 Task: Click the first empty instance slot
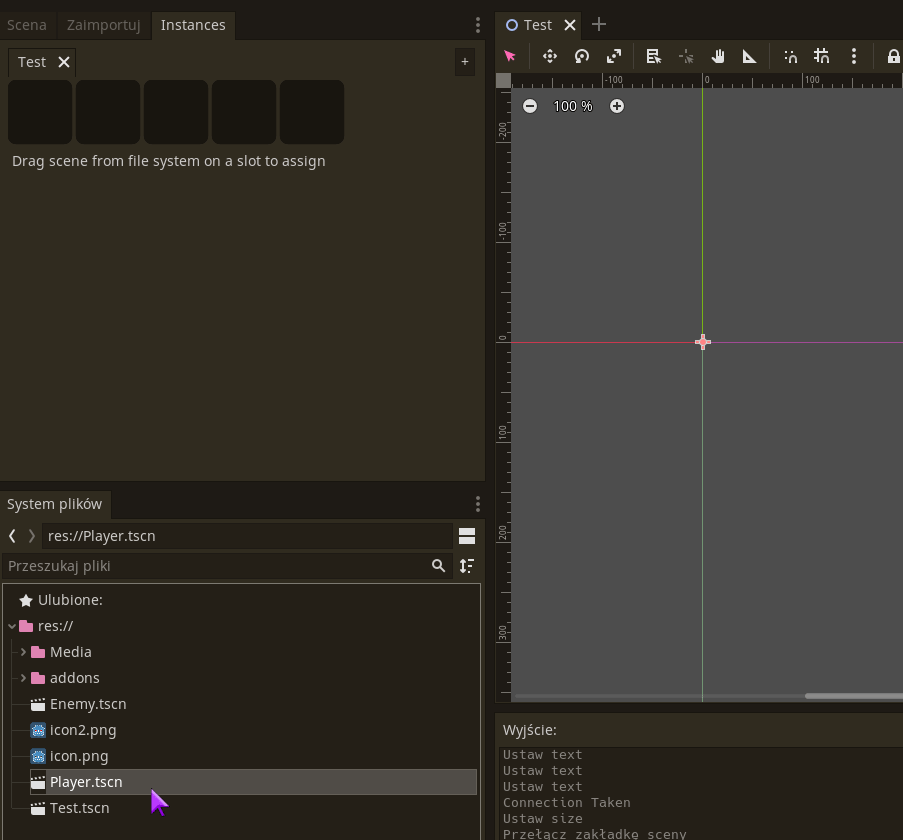tap(40, 112)
